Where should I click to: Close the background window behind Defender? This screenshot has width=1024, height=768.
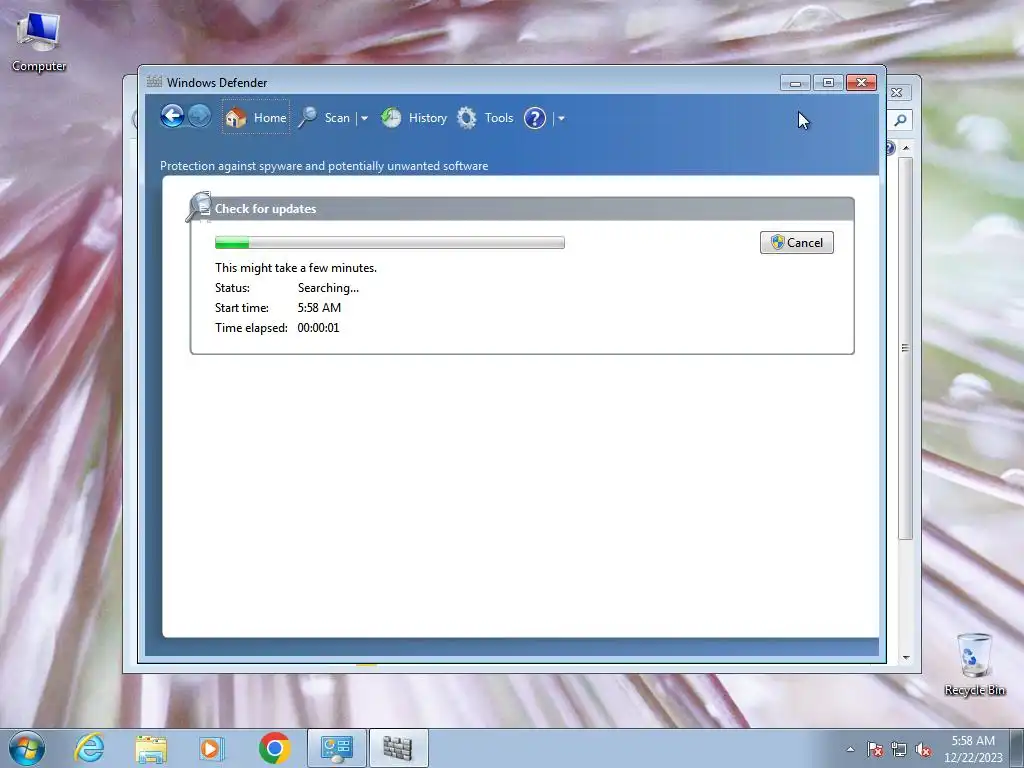897,93
